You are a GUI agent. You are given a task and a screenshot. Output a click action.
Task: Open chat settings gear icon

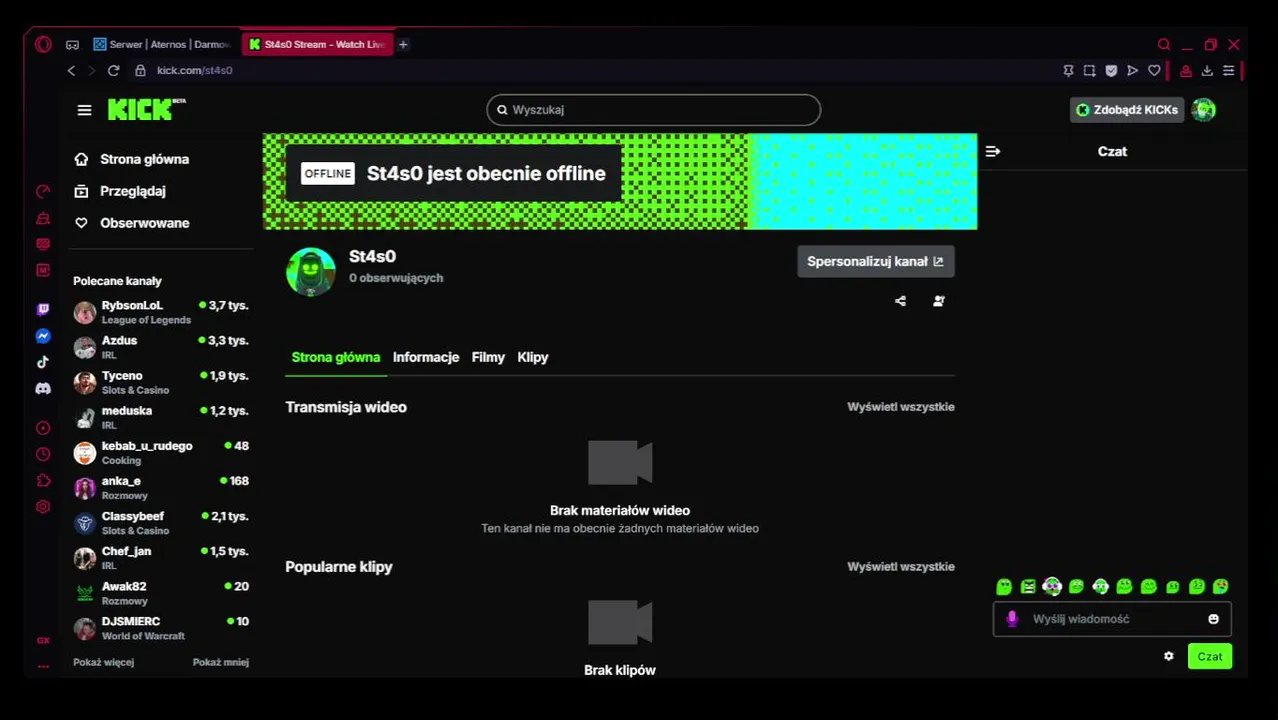click(1168, 656)
